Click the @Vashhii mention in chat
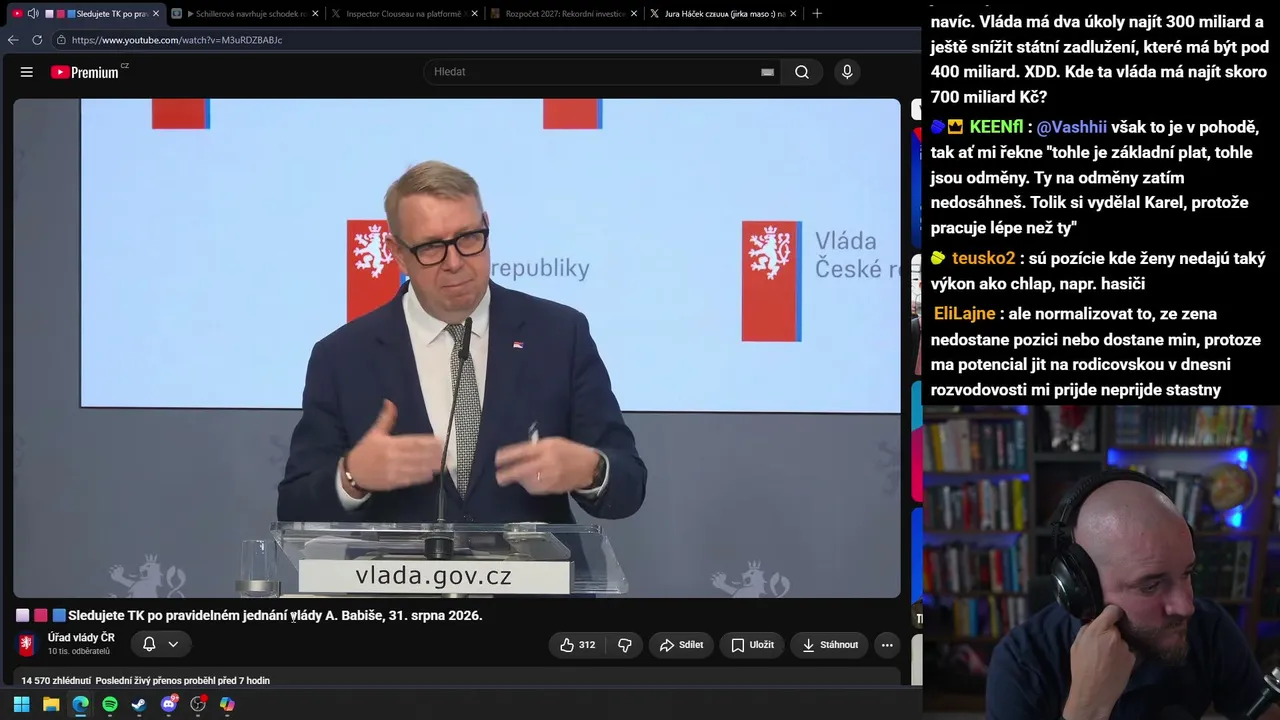Image resolution: width=1280 pixels, height=720 pixels. pos(1072,128)
